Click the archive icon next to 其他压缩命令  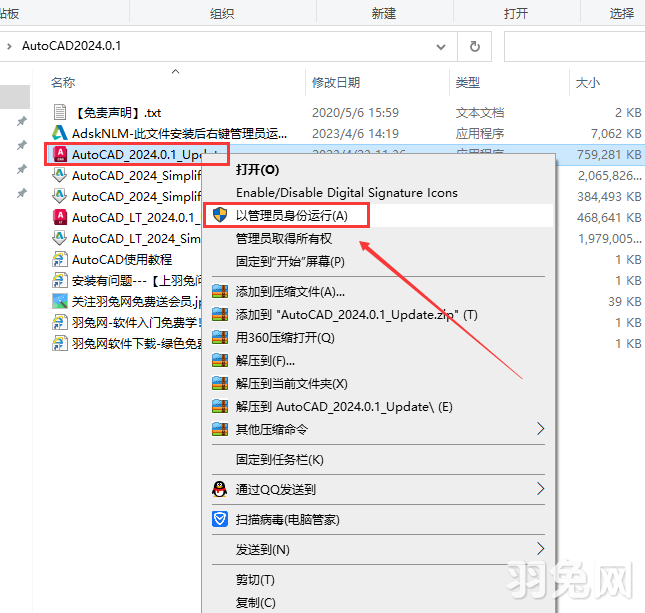pyautogui.click(x=220, y=430)
